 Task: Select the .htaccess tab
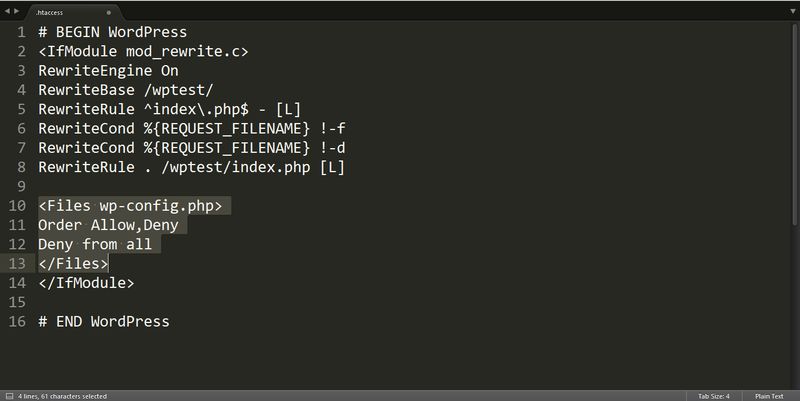point(71,12)
